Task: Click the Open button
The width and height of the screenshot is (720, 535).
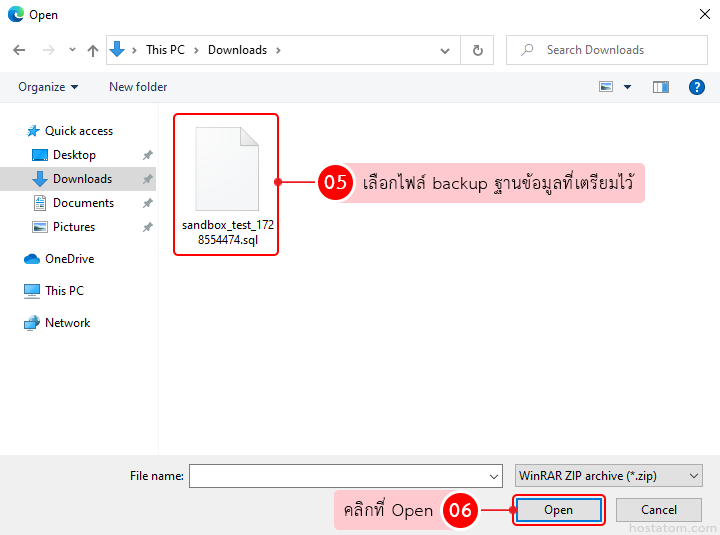Action: click(558, 510)
